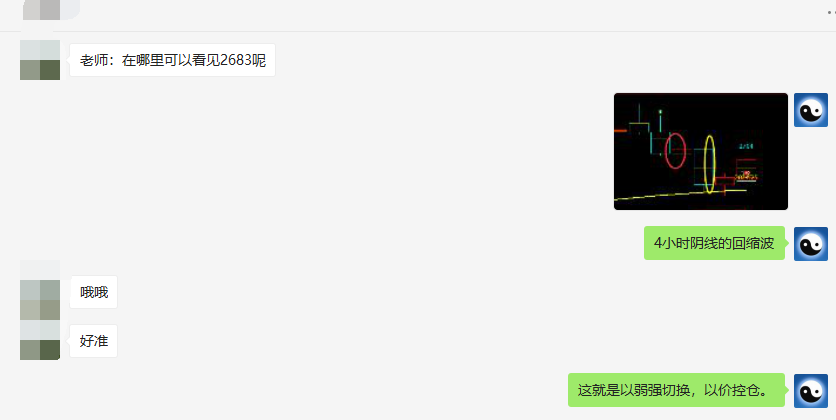The width and height of the screenshot is (836, 420).
Task: Click the yellow ellipse inside chart thumbnail
Action: [x=709, y=165]
